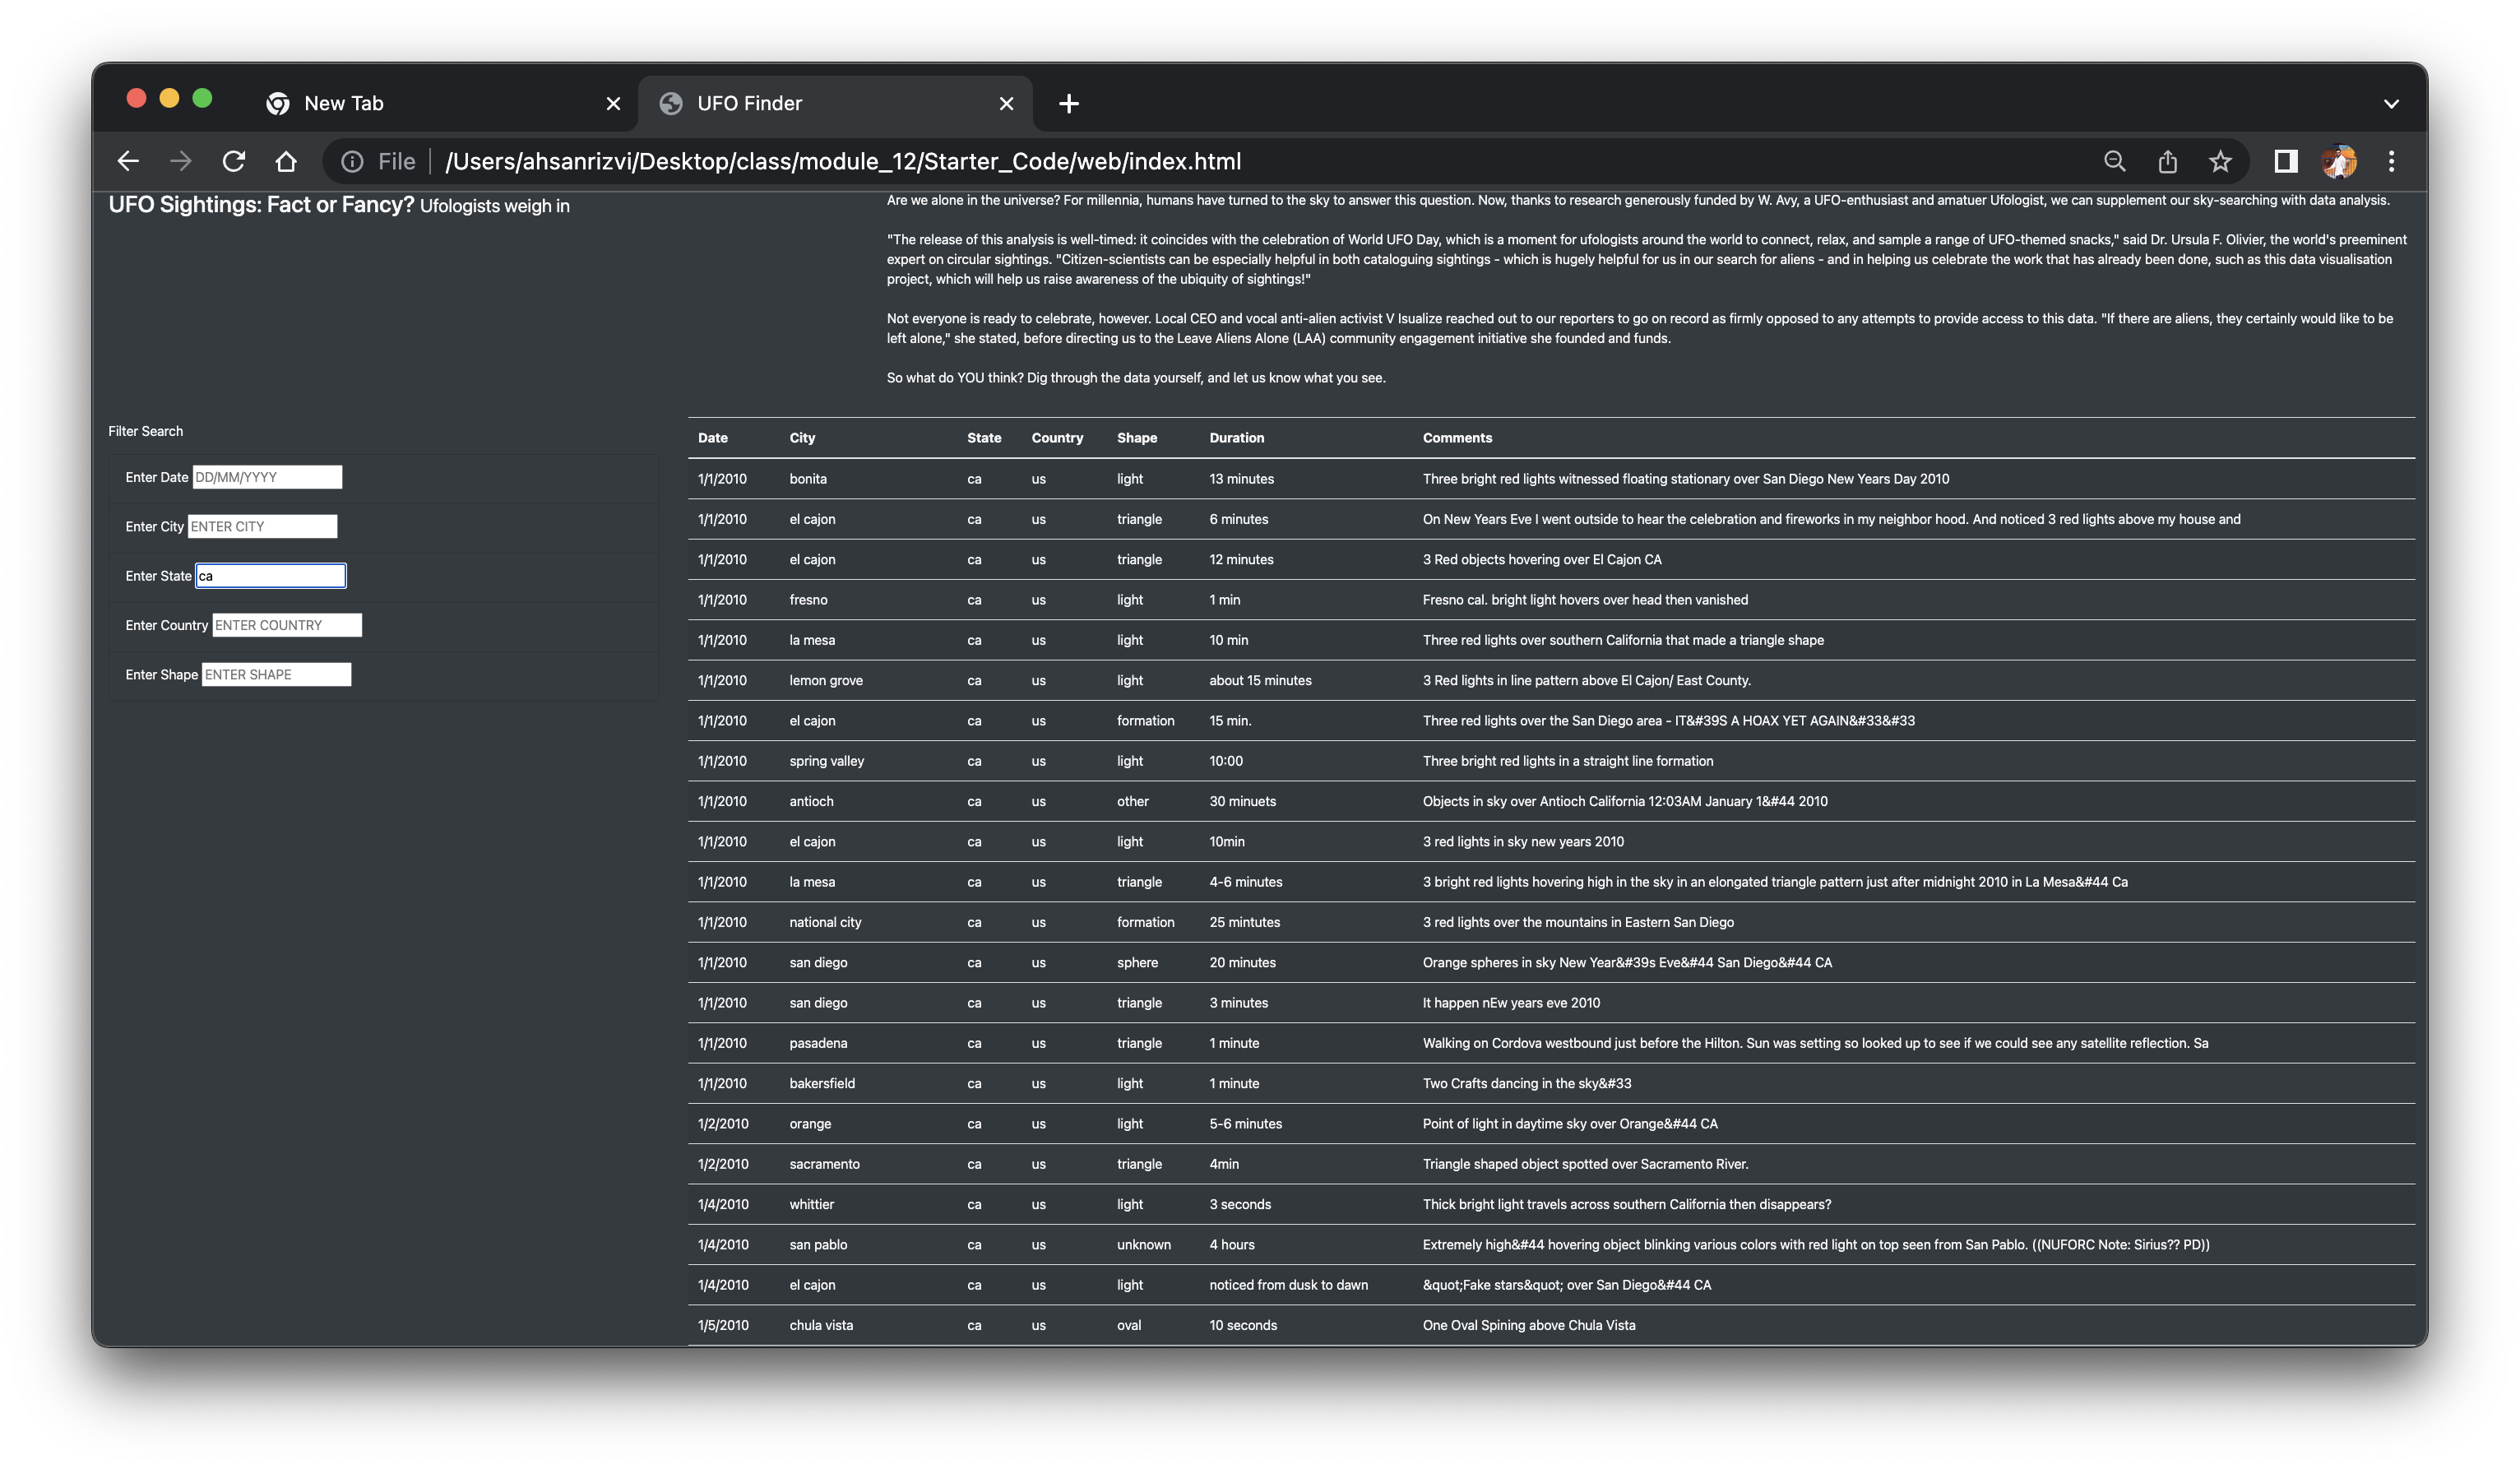Screen dimensions: 2520x1469
Task: Focus the Enter City field
Action: pyautogui.click(x=262, y=526)
